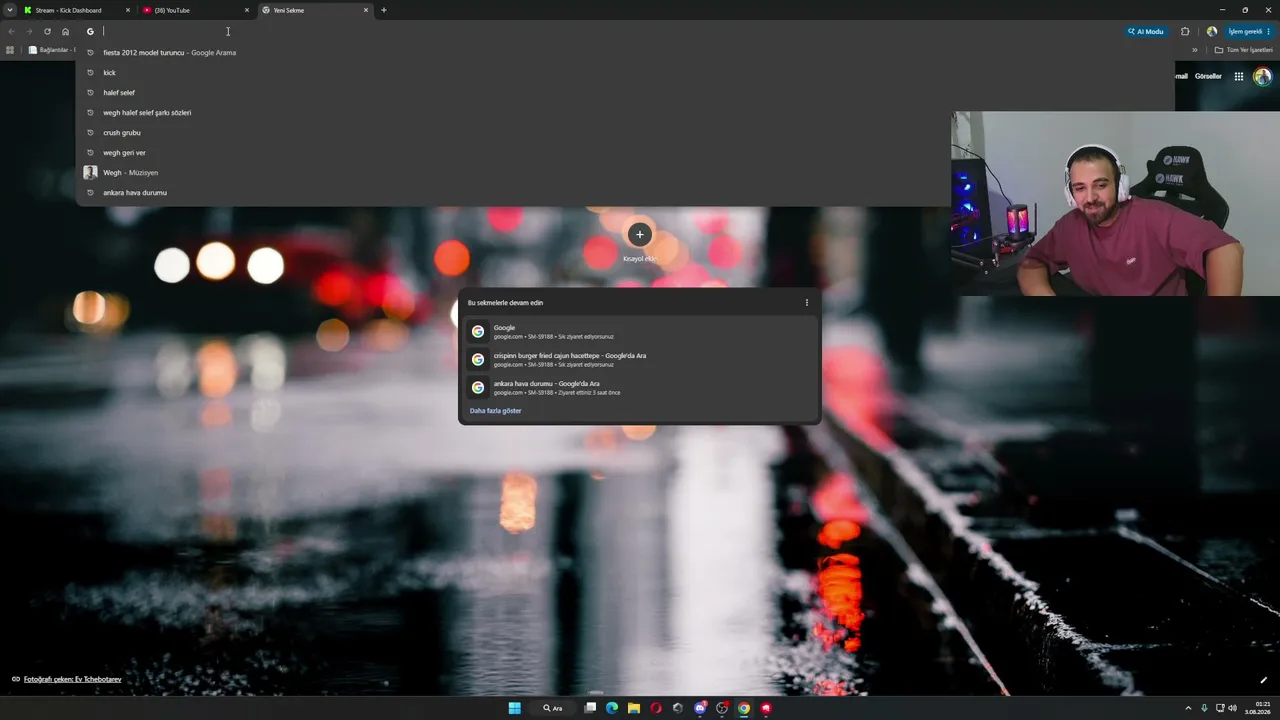
Task: Switch to Chrome in the taskbar
Action: pyautogui.click(x=744, y=708)
